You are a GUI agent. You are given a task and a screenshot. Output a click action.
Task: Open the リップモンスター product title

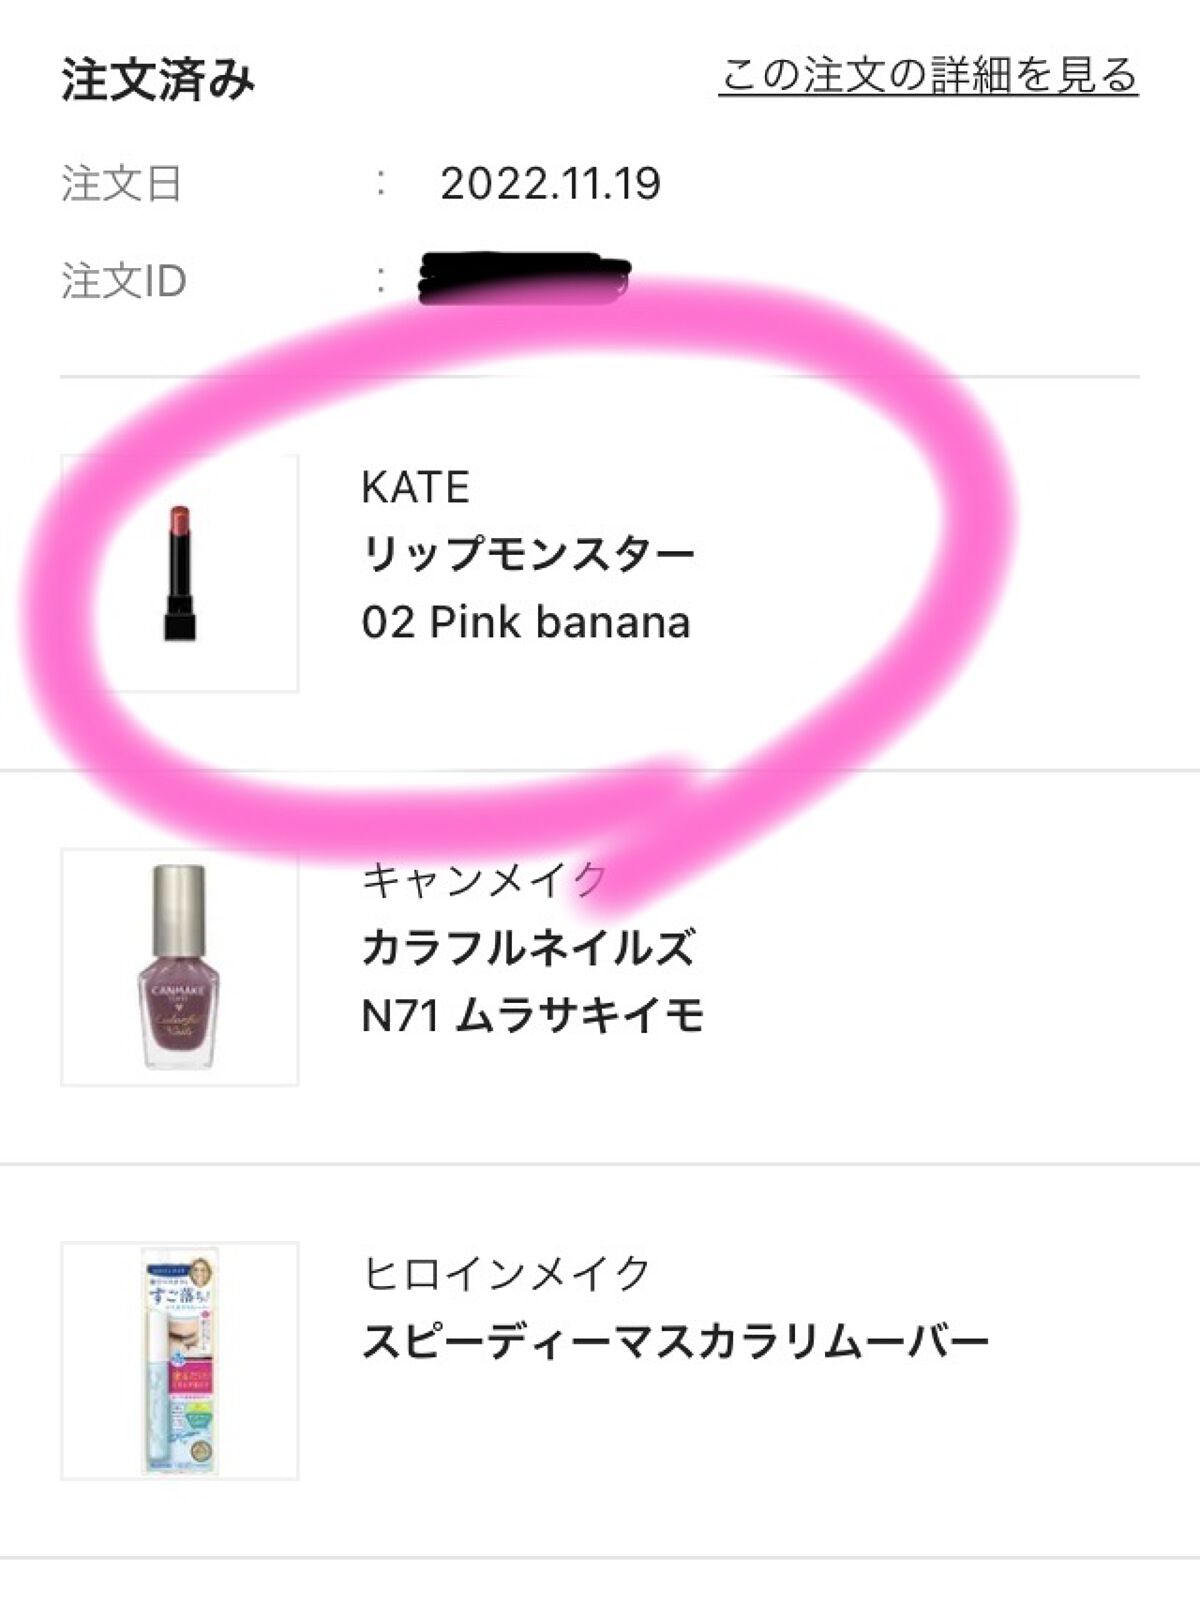[528, 554]
